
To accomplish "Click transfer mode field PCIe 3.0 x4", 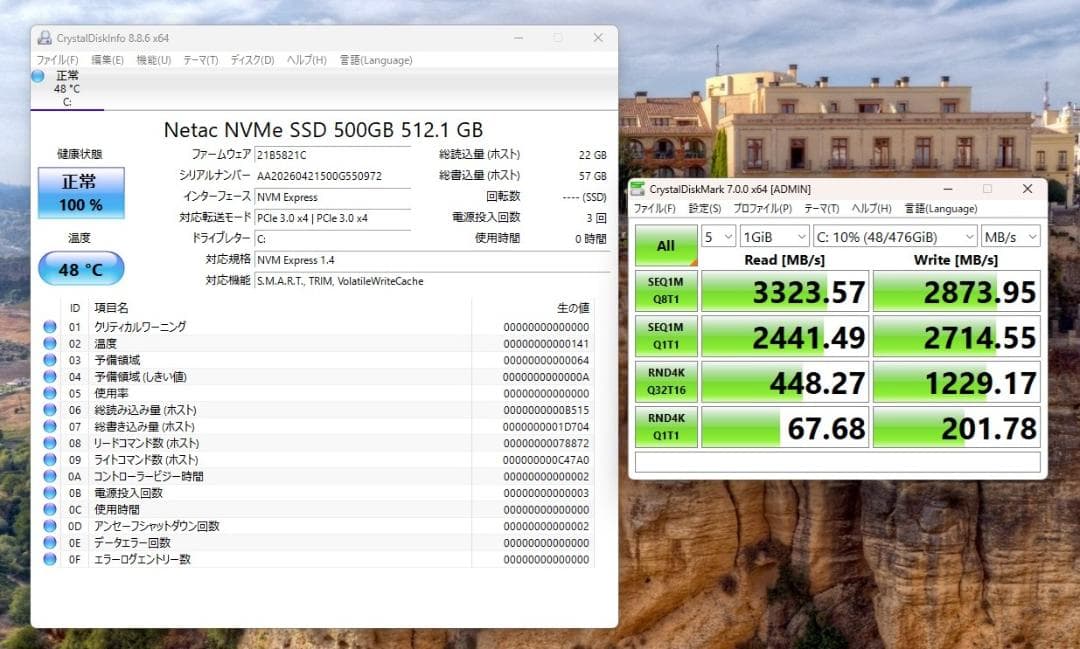I will tap(333, 218).
